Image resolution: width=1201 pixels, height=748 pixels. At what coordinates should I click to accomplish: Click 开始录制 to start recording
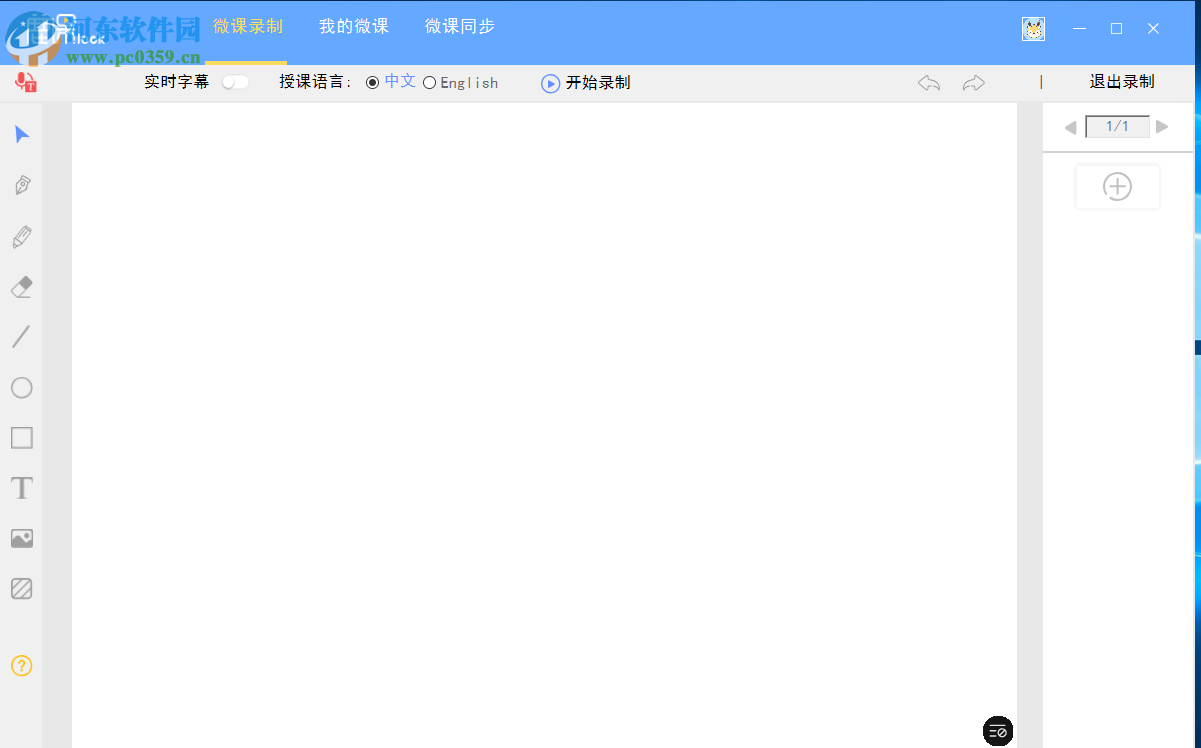click(585, 83)
